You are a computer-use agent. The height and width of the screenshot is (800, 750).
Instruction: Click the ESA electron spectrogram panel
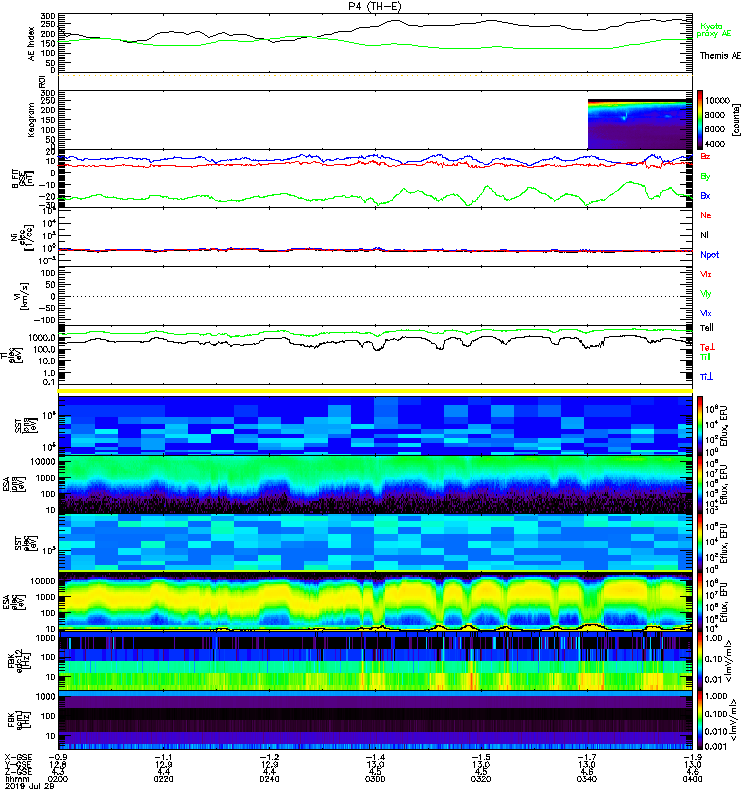375,602
